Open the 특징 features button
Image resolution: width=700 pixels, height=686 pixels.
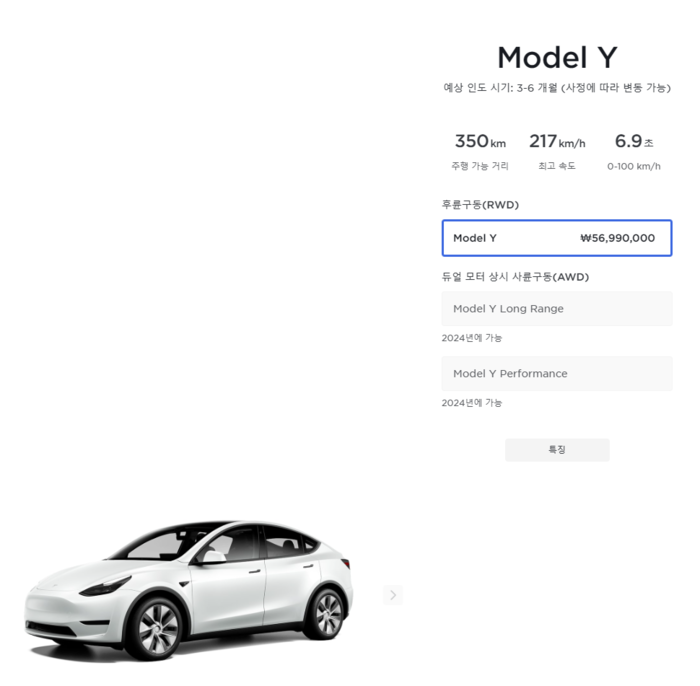pos(557,449)
